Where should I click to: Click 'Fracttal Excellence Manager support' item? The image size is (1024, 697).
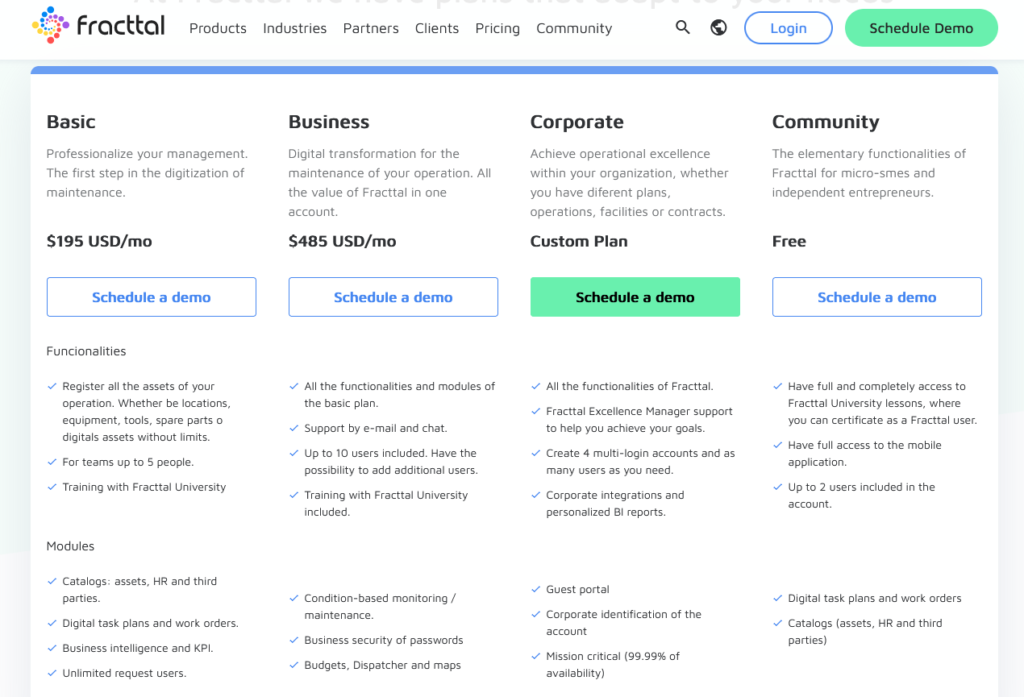point(639,419)
